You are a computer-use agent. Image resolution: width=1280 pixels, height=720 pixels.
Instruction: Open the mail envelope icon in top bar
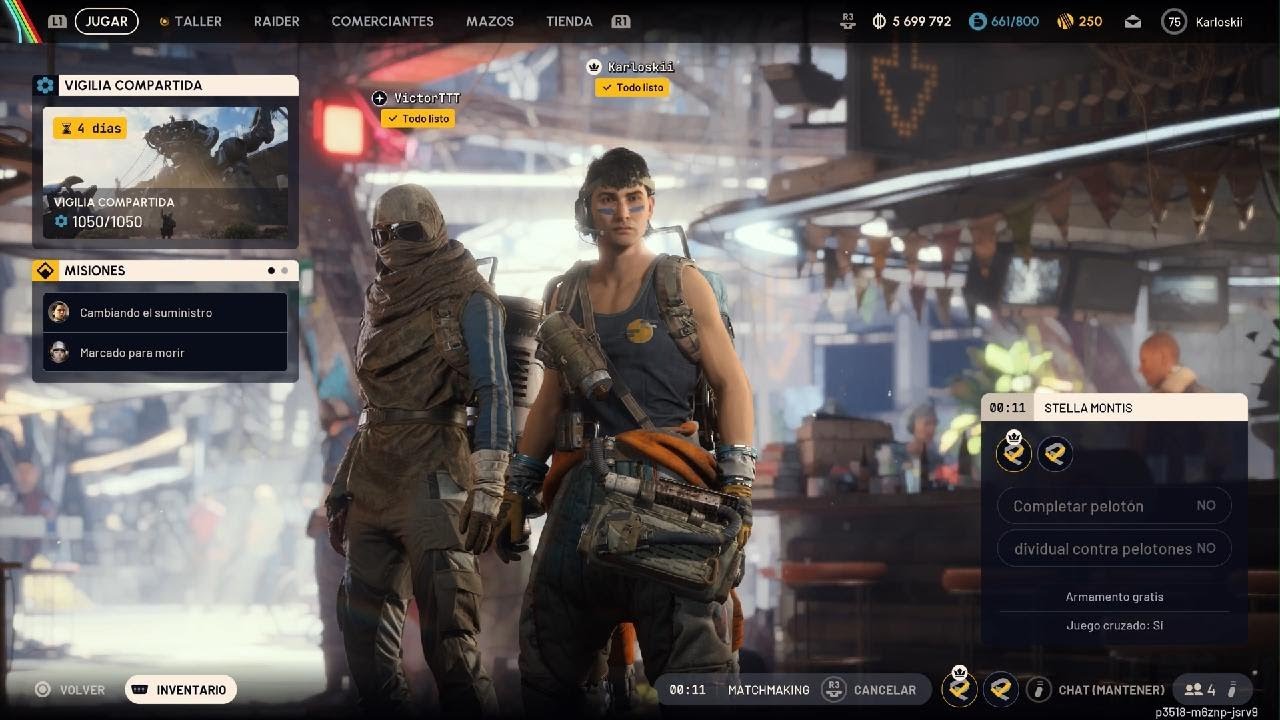click(1133, 21)
